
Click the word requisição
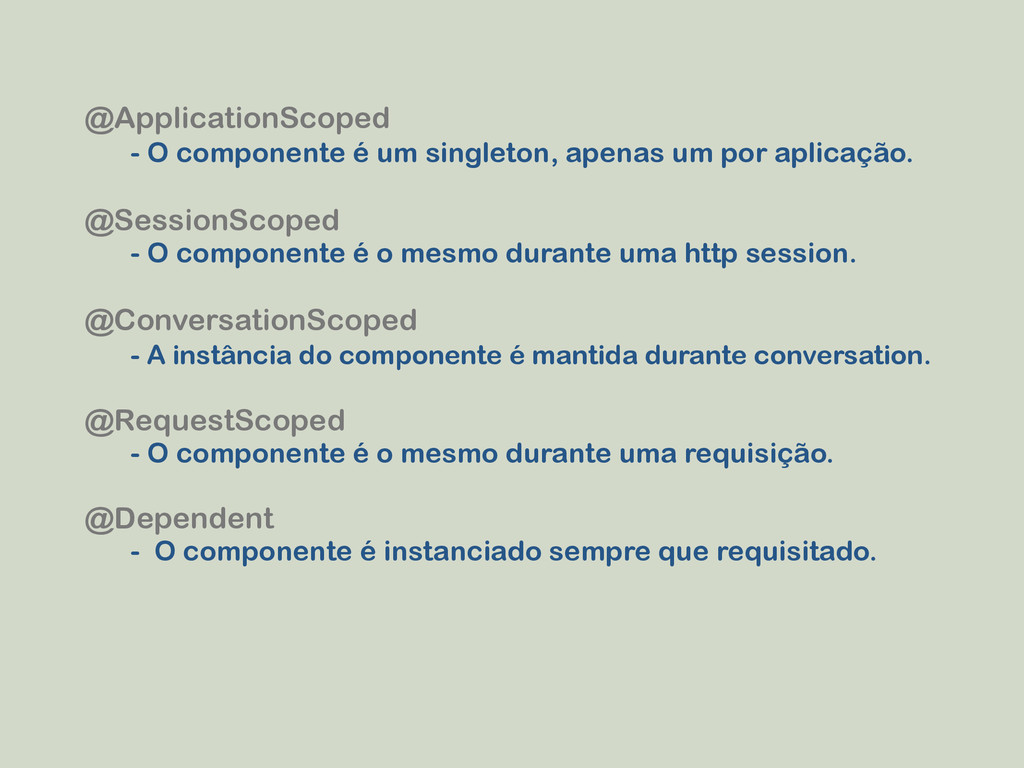[x=759, y=455]
